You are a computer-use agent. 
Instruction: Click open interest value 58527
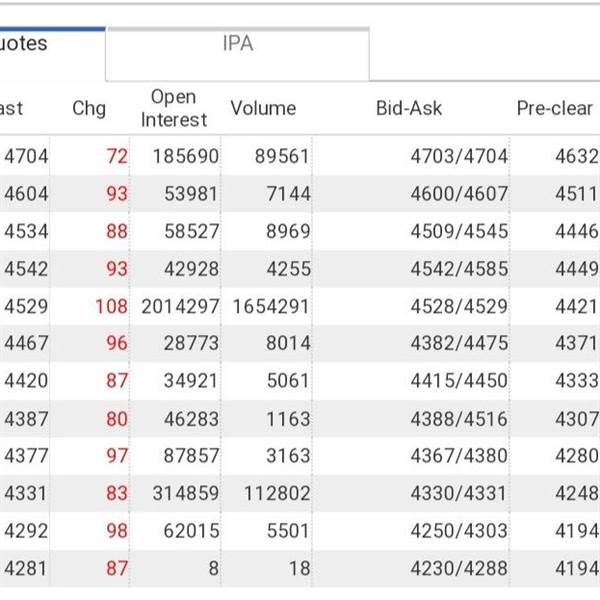coord(186,232)
